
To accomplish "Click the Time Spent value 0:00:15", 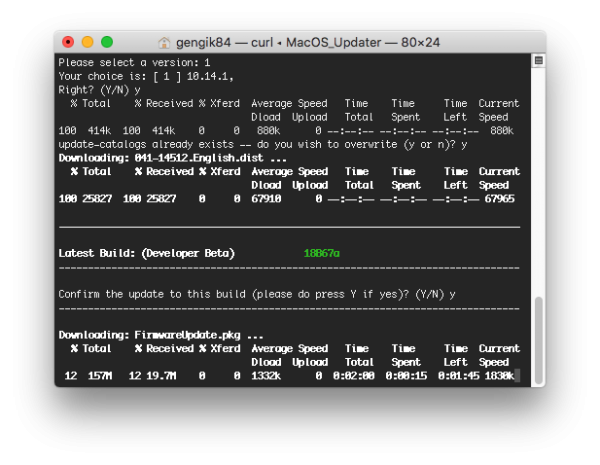I will 406,376.
